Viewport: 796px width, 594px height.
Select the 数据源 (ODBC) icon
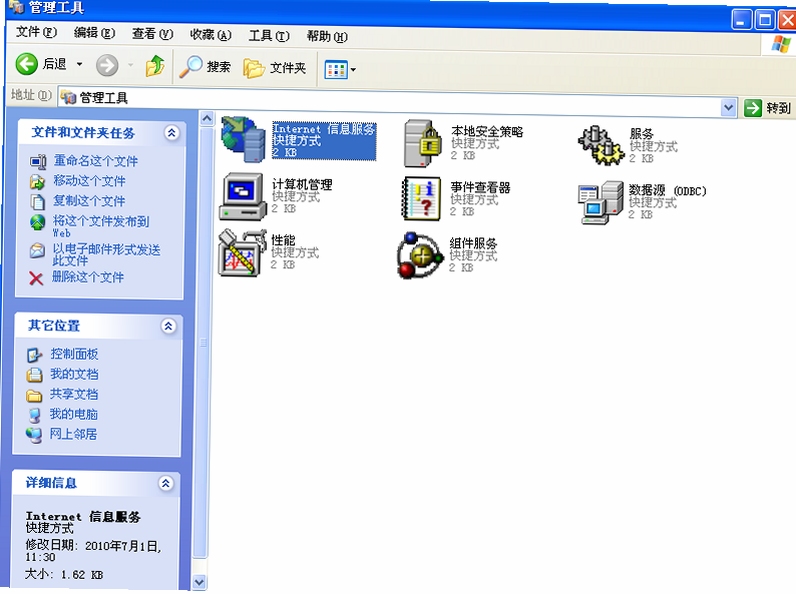point(601,203)
